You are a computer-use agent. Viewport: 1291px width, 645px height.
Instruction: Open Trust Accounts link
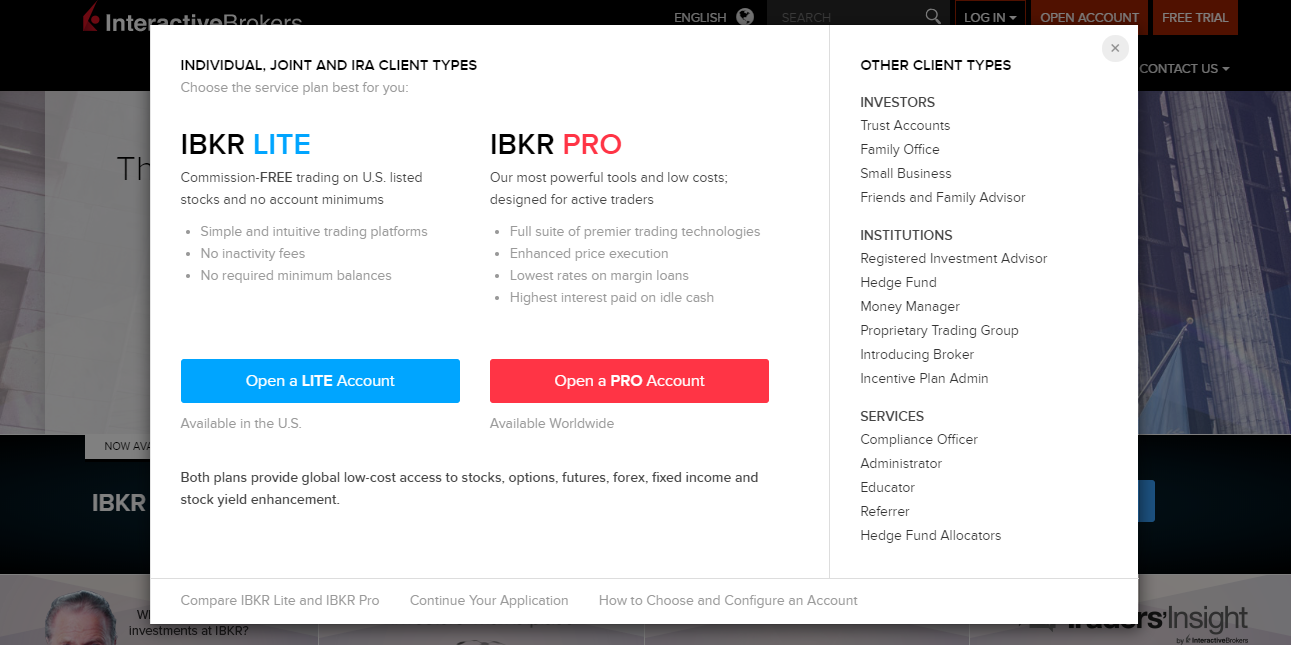tap(905, 125)
